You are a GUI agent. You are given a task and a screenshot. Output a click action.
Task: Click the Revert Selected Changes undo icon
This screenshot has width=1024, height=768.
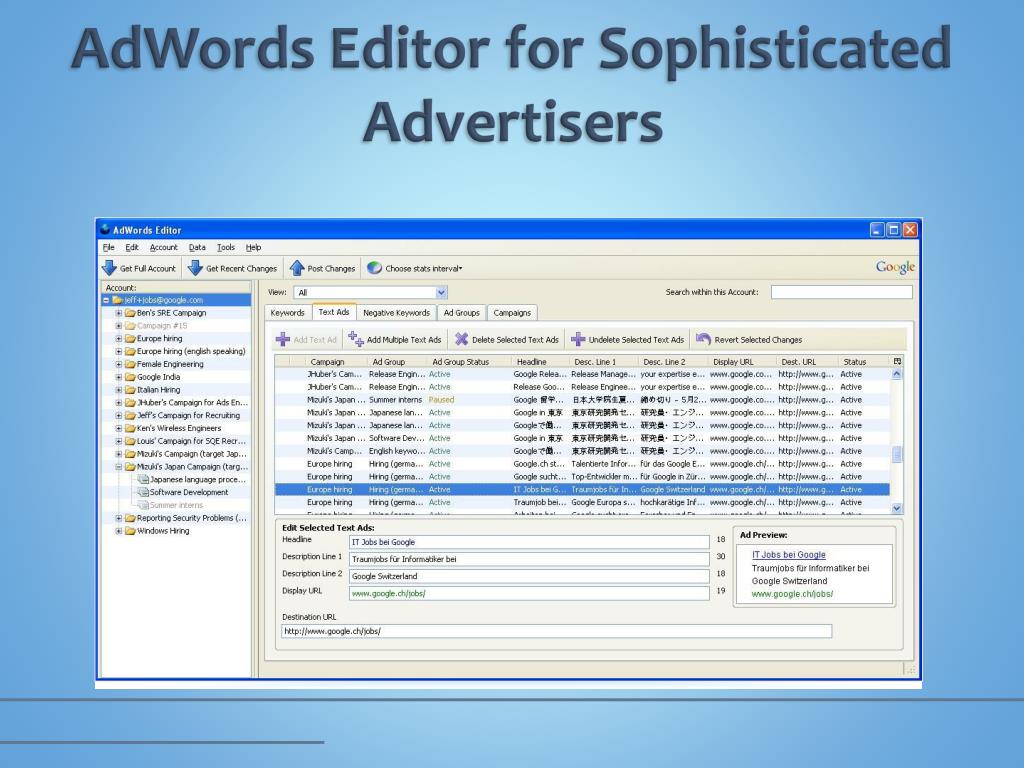[703, 339]
